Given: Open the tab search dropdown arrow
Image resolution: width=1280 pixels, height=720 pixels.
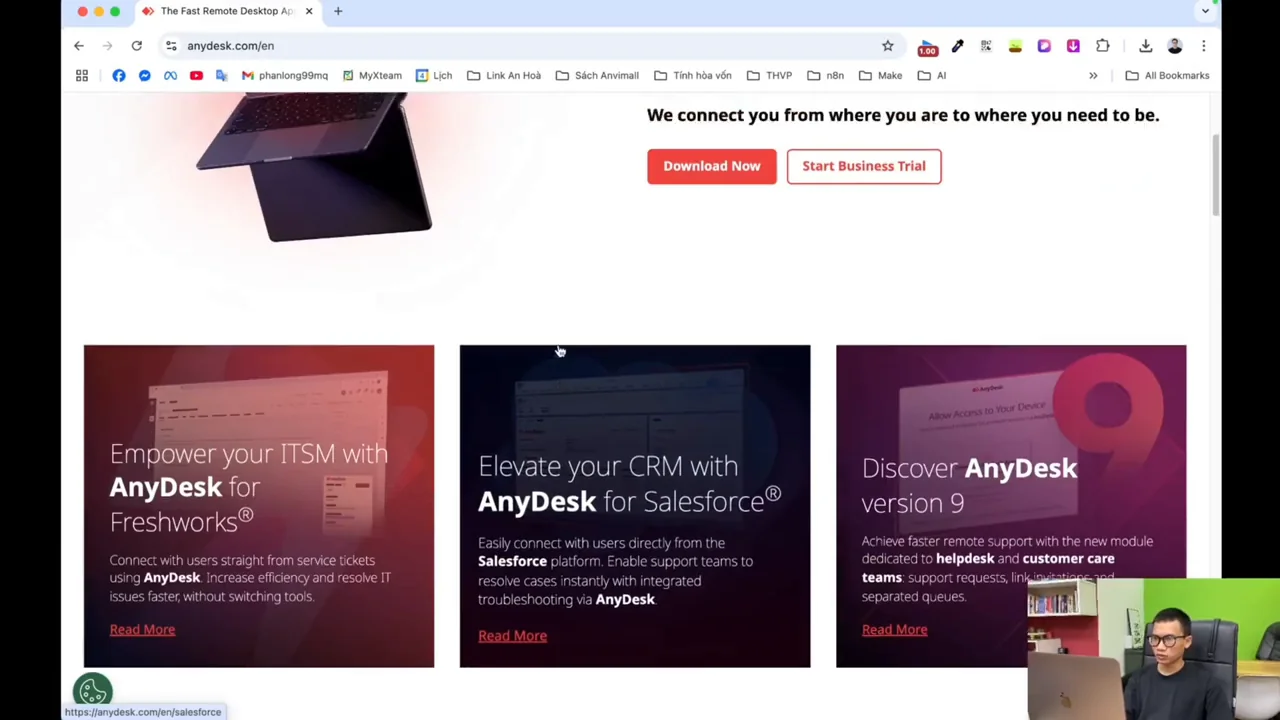Looking at the screenshot, I should point(1205,11).
